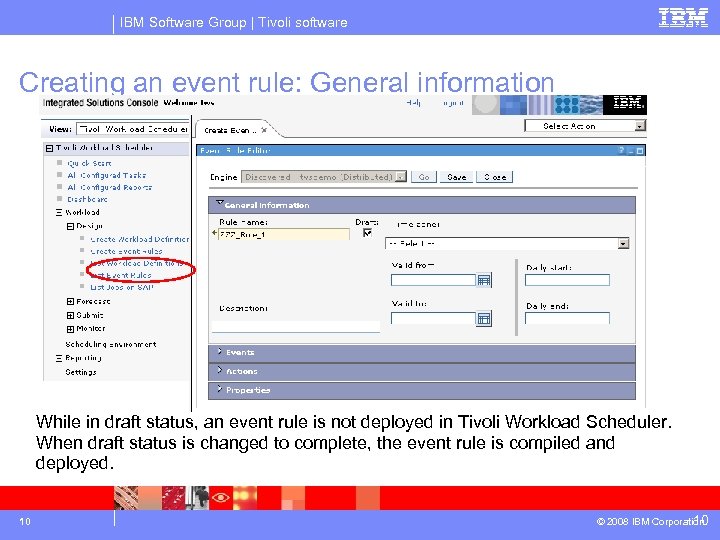The width and height of the screenshot is (720, 540).
Task: Expand the Actions section
Action: pos(219,371)
